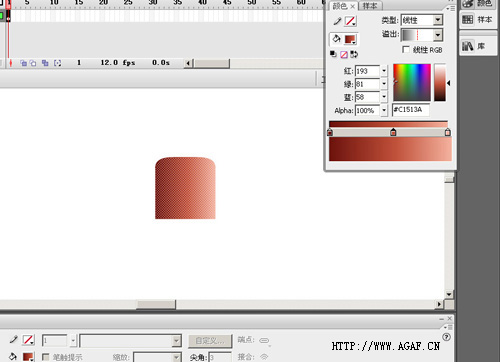Click the stroke height field in Properties
The height and width of the screenshot is (362, 500).
tap(55, 341)
